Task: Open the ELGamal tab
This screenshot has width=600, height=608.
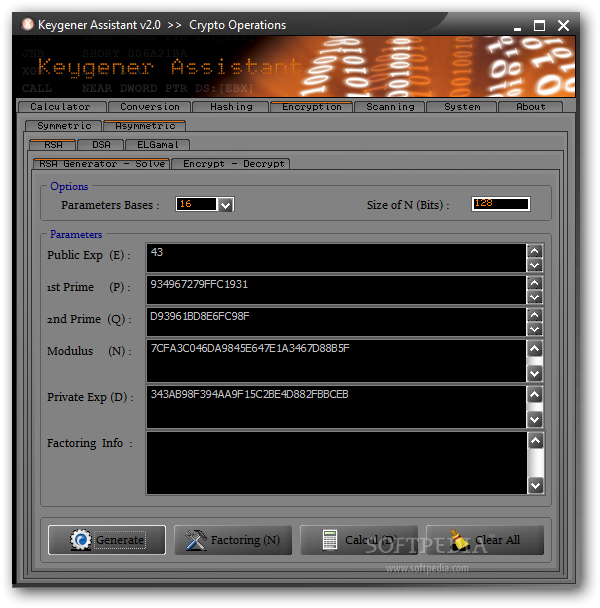Action: (x=157, y=145)
